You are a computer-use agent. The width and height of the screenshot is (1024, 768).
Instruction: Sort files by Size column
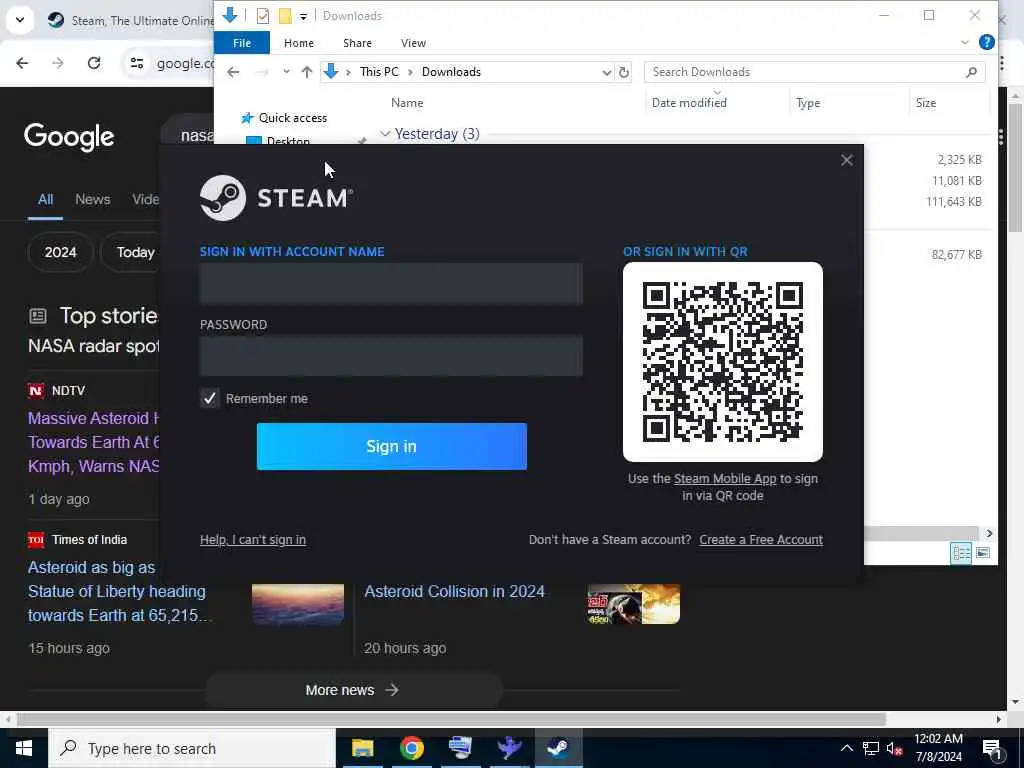(925, 103)
